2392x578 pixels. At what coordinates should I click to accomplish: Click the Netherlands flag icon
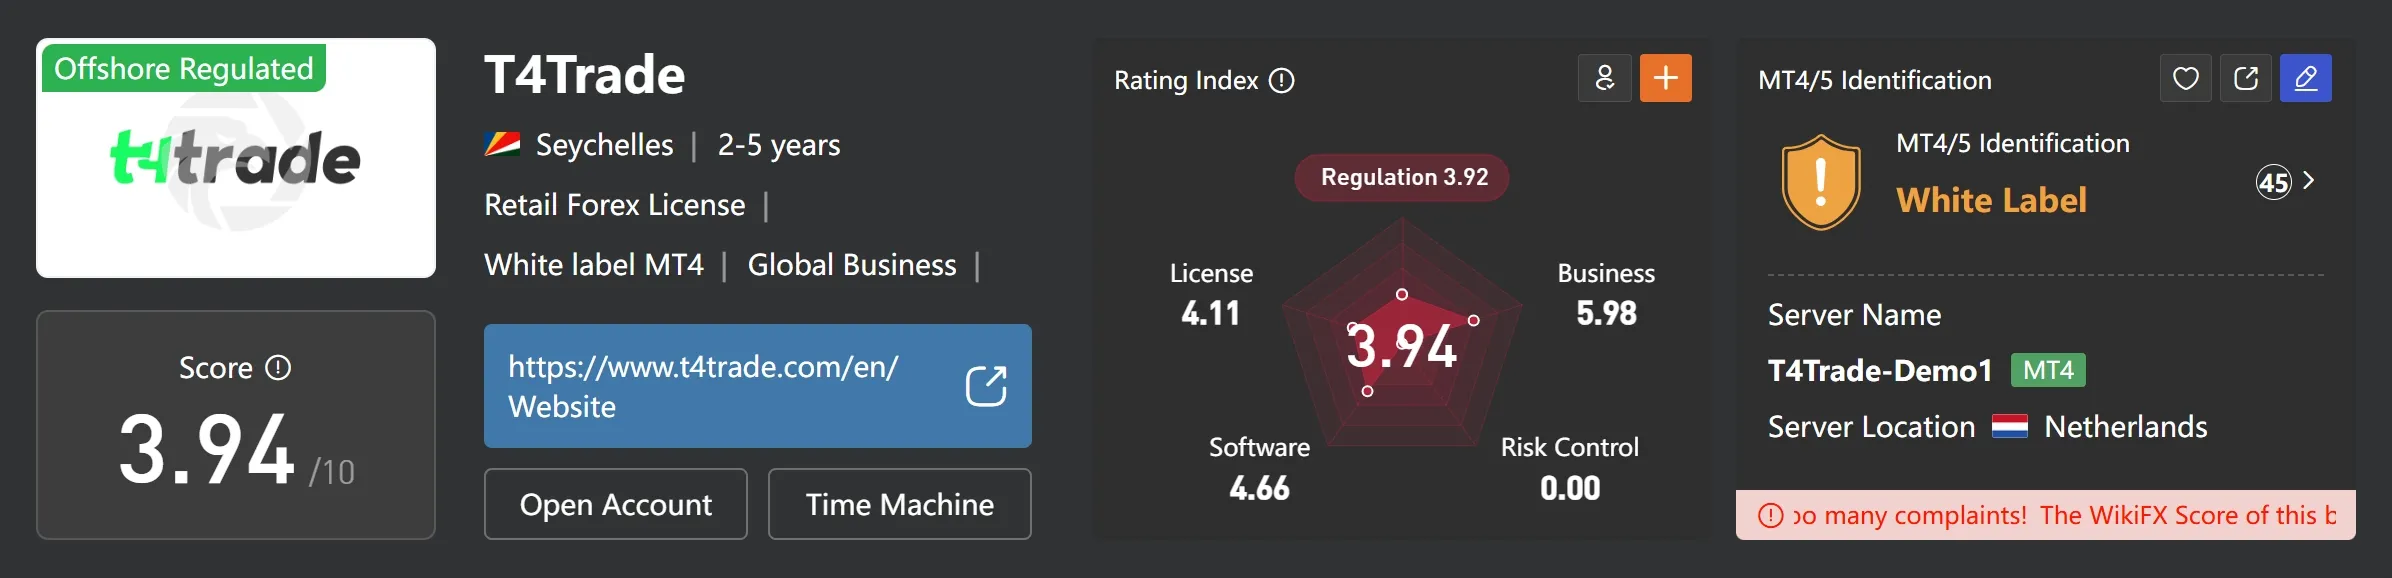pyautogui.click(x=2009, y=427)
